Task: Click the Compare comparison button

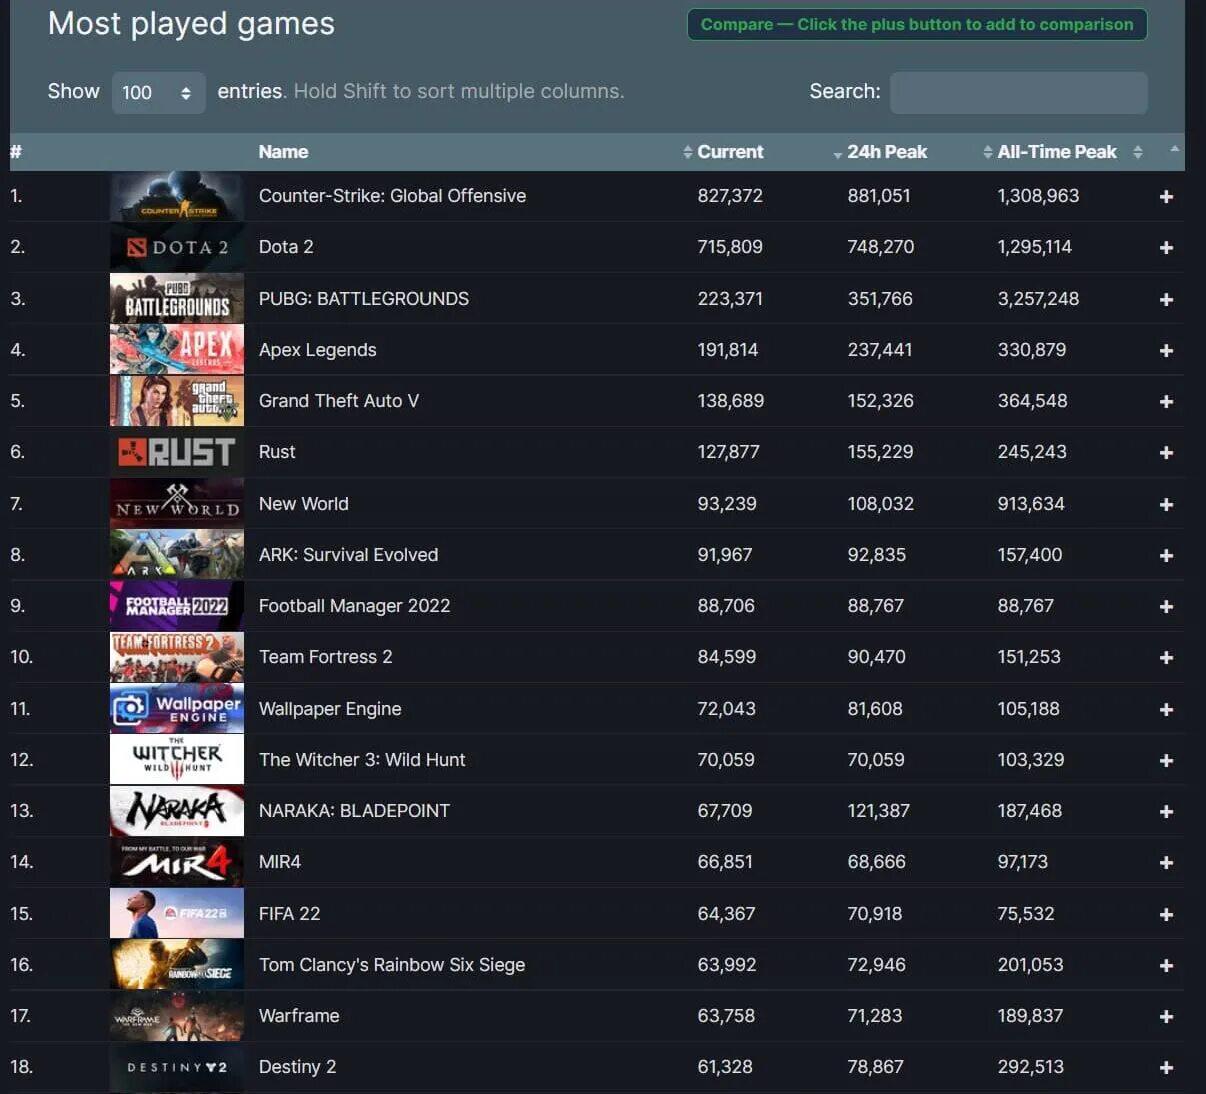Action: pos(917,24)
